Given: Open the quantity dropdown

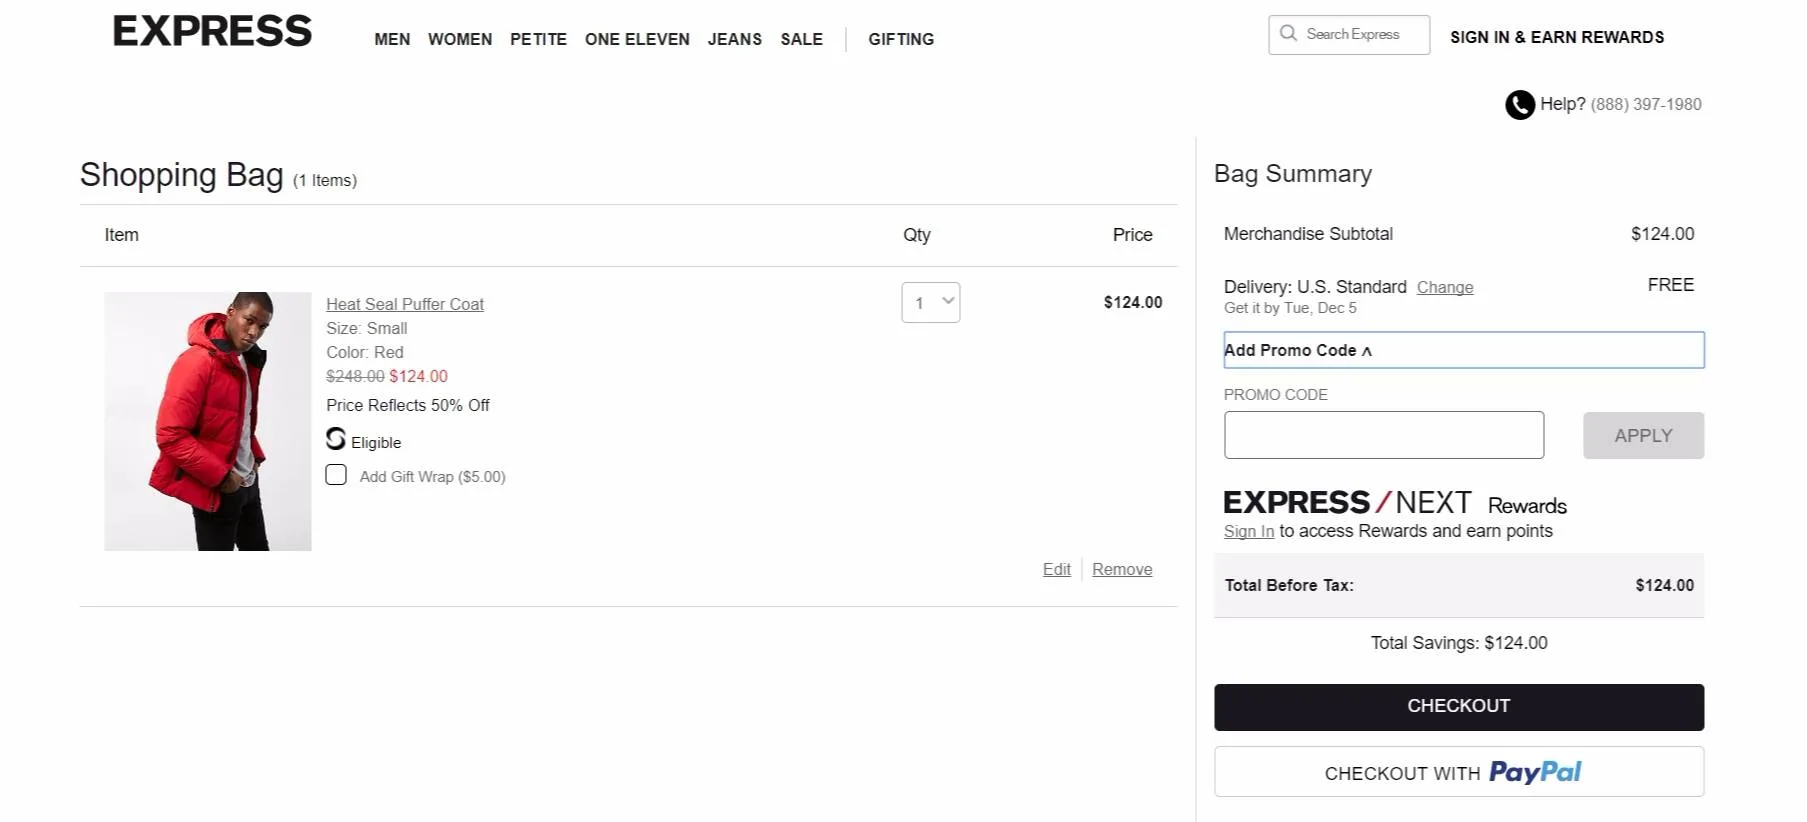Looking at the screenshot, I should pyautogui.click(x=930, y=302).
